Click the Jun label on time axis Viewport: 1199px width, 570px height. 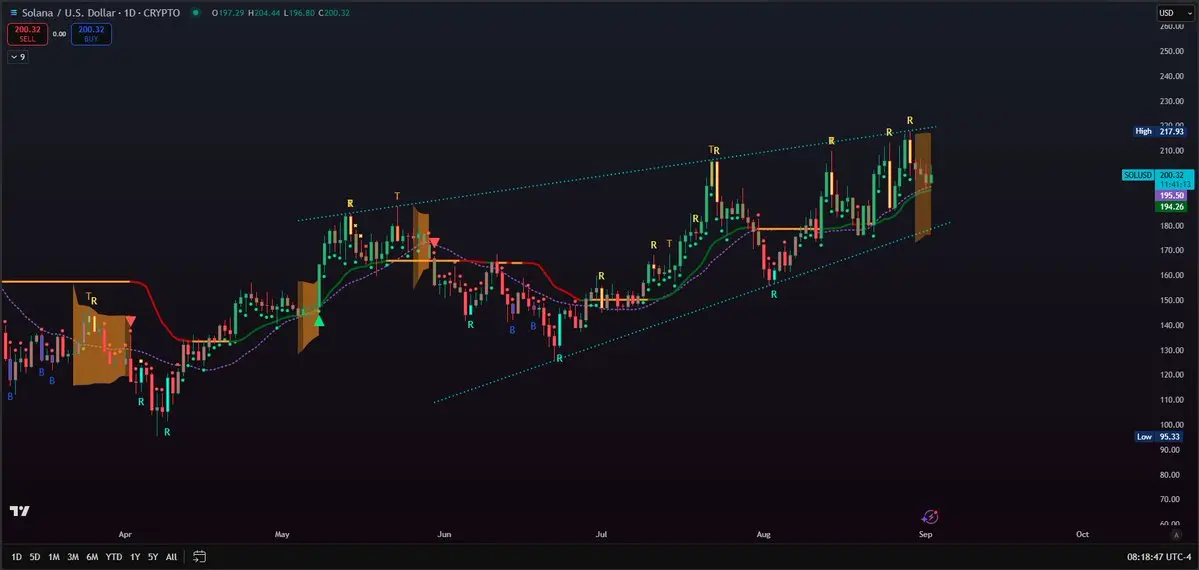(x=443, y=534)
